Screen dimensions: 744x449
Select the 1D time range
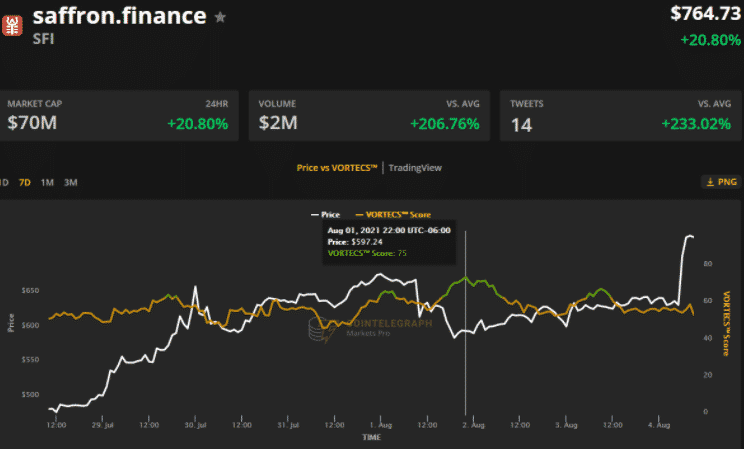[x=4, y=182]
